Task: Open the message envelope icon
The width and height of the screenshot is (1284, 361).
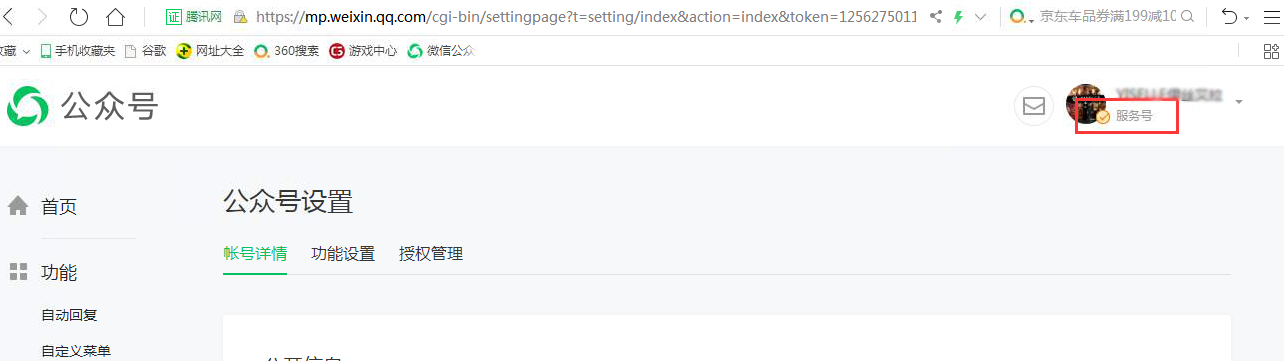Action: point(1034,106)
